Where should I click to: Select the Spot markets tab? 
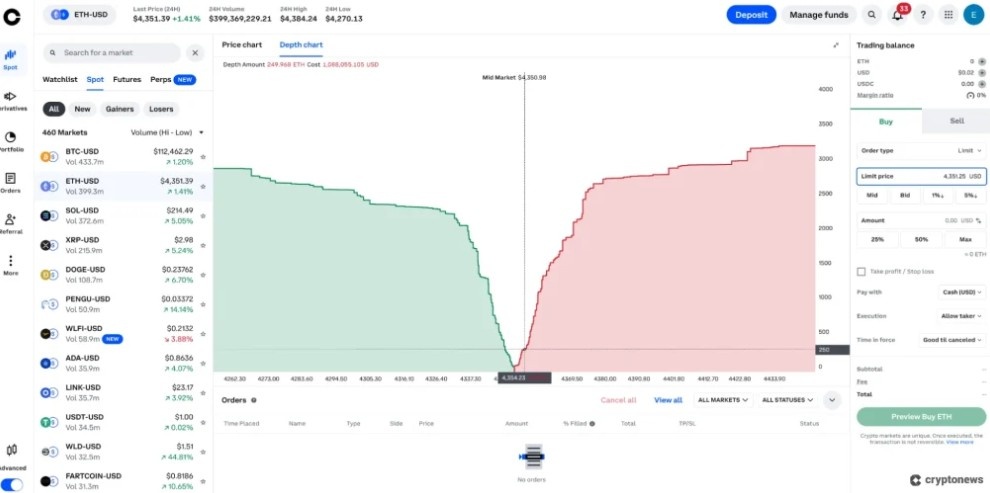[95, 80]
